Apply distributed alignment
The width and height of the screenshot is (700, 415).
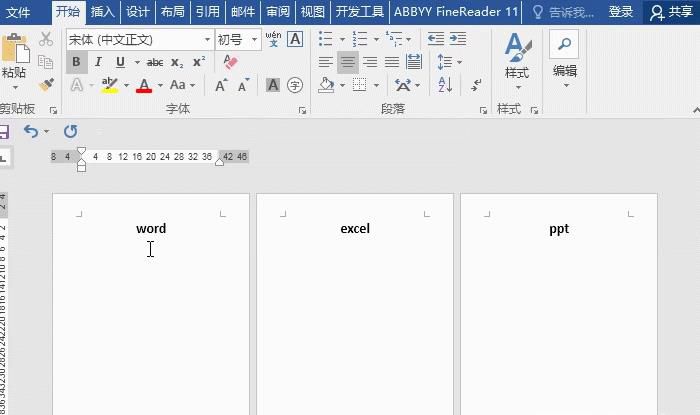tap(414, 62)
